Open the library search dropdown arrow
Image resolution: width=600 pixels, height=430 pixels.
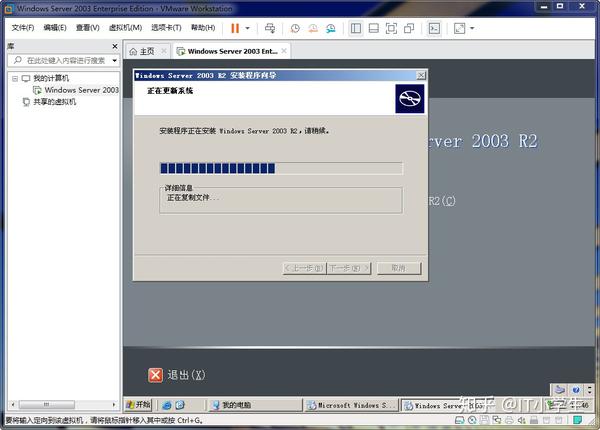click(x=114, y=60)
